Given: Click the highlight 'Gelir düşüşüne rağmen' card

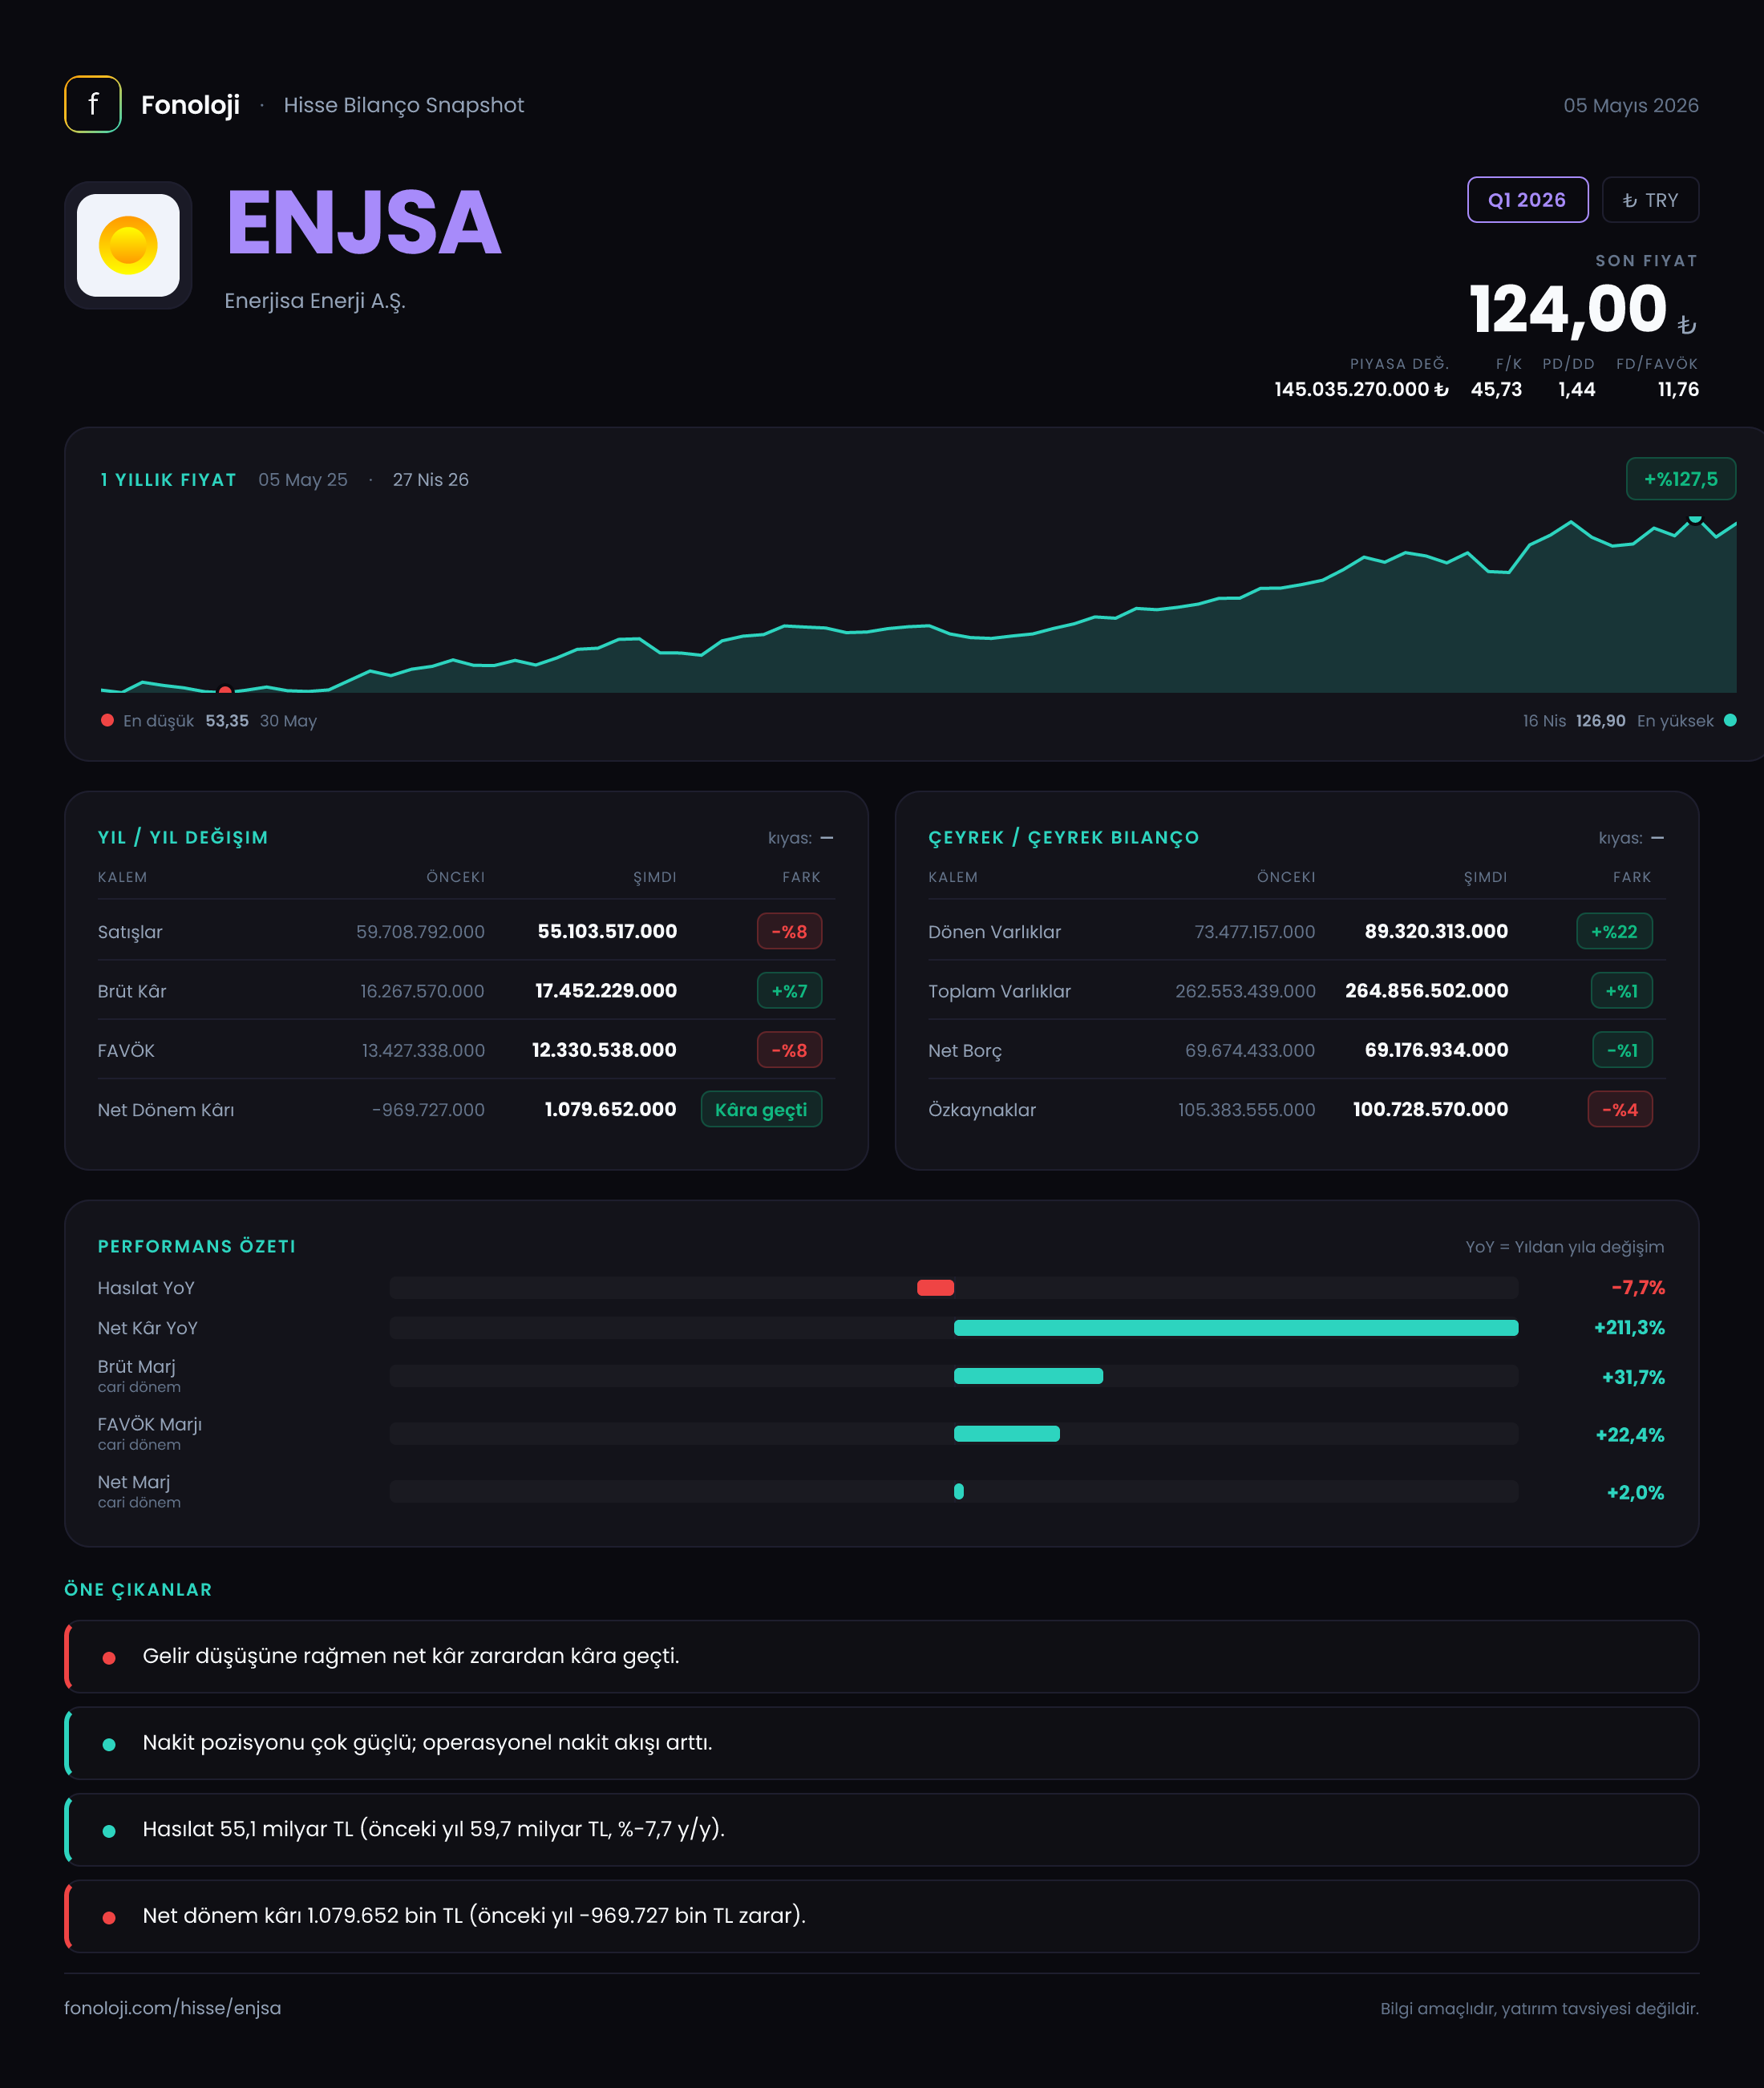Looking at the screenshot, I should click(x=881, y=1656).
